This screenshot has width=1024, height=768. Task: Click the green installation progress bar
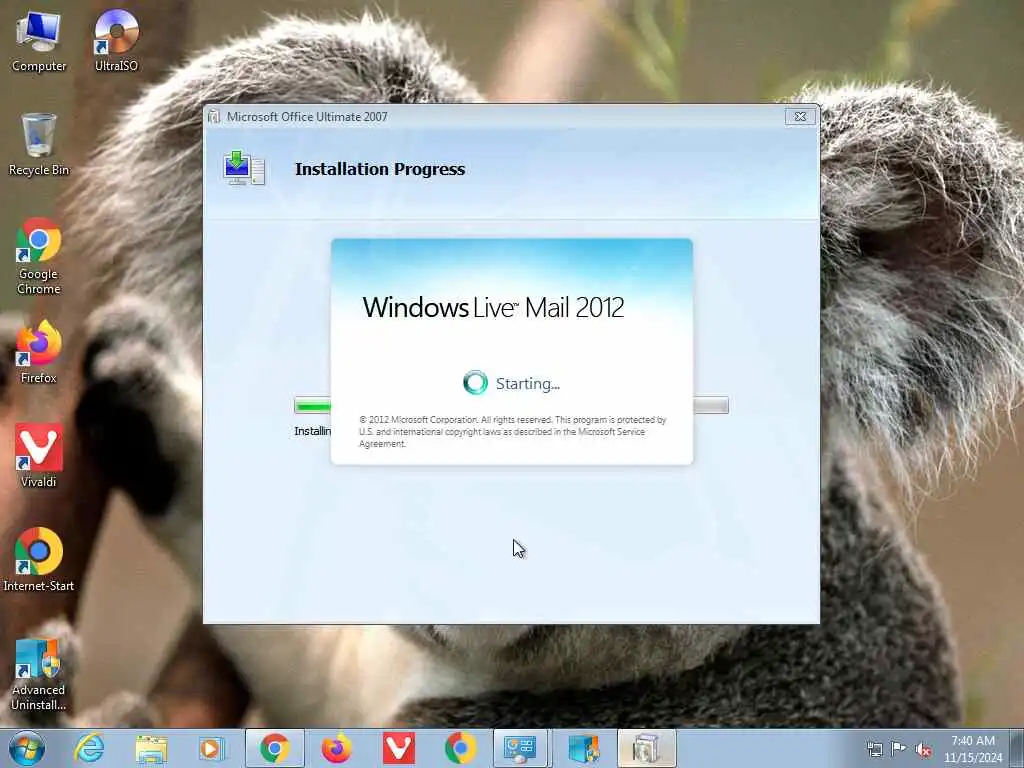313,406
